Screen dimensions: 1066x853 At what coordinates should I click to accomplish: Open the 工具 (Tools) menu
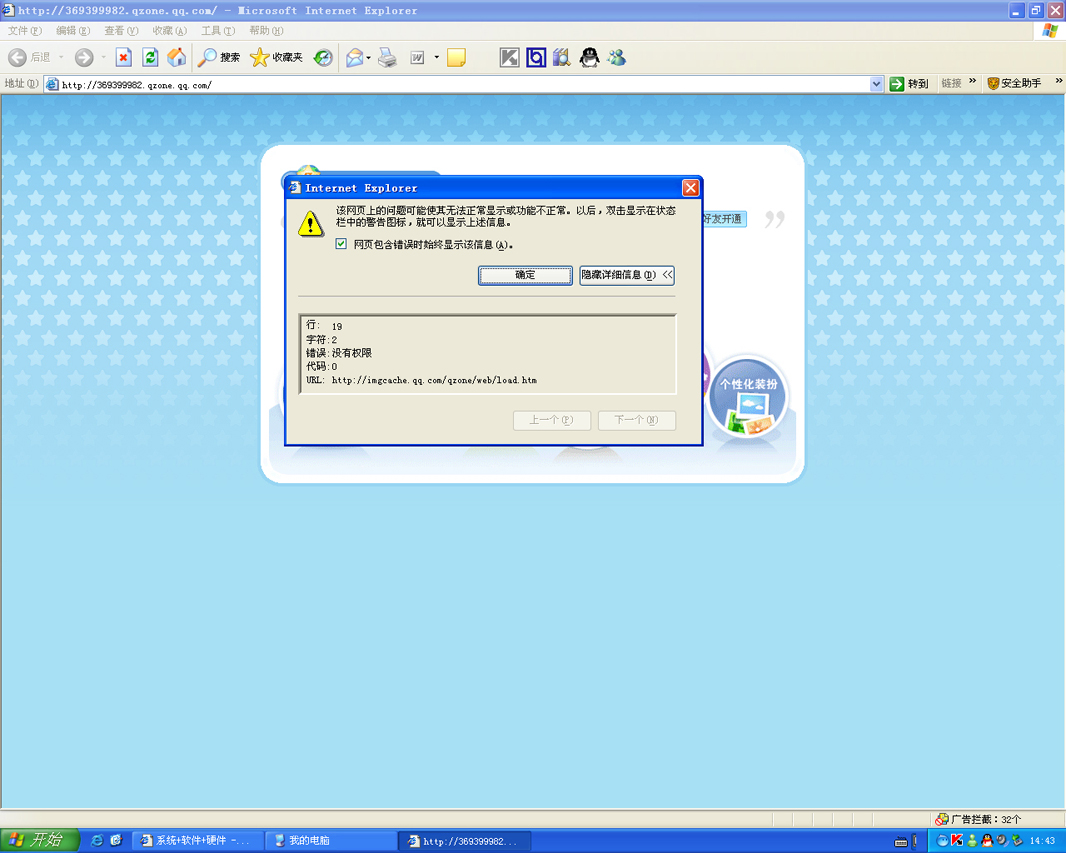[217, 31]
